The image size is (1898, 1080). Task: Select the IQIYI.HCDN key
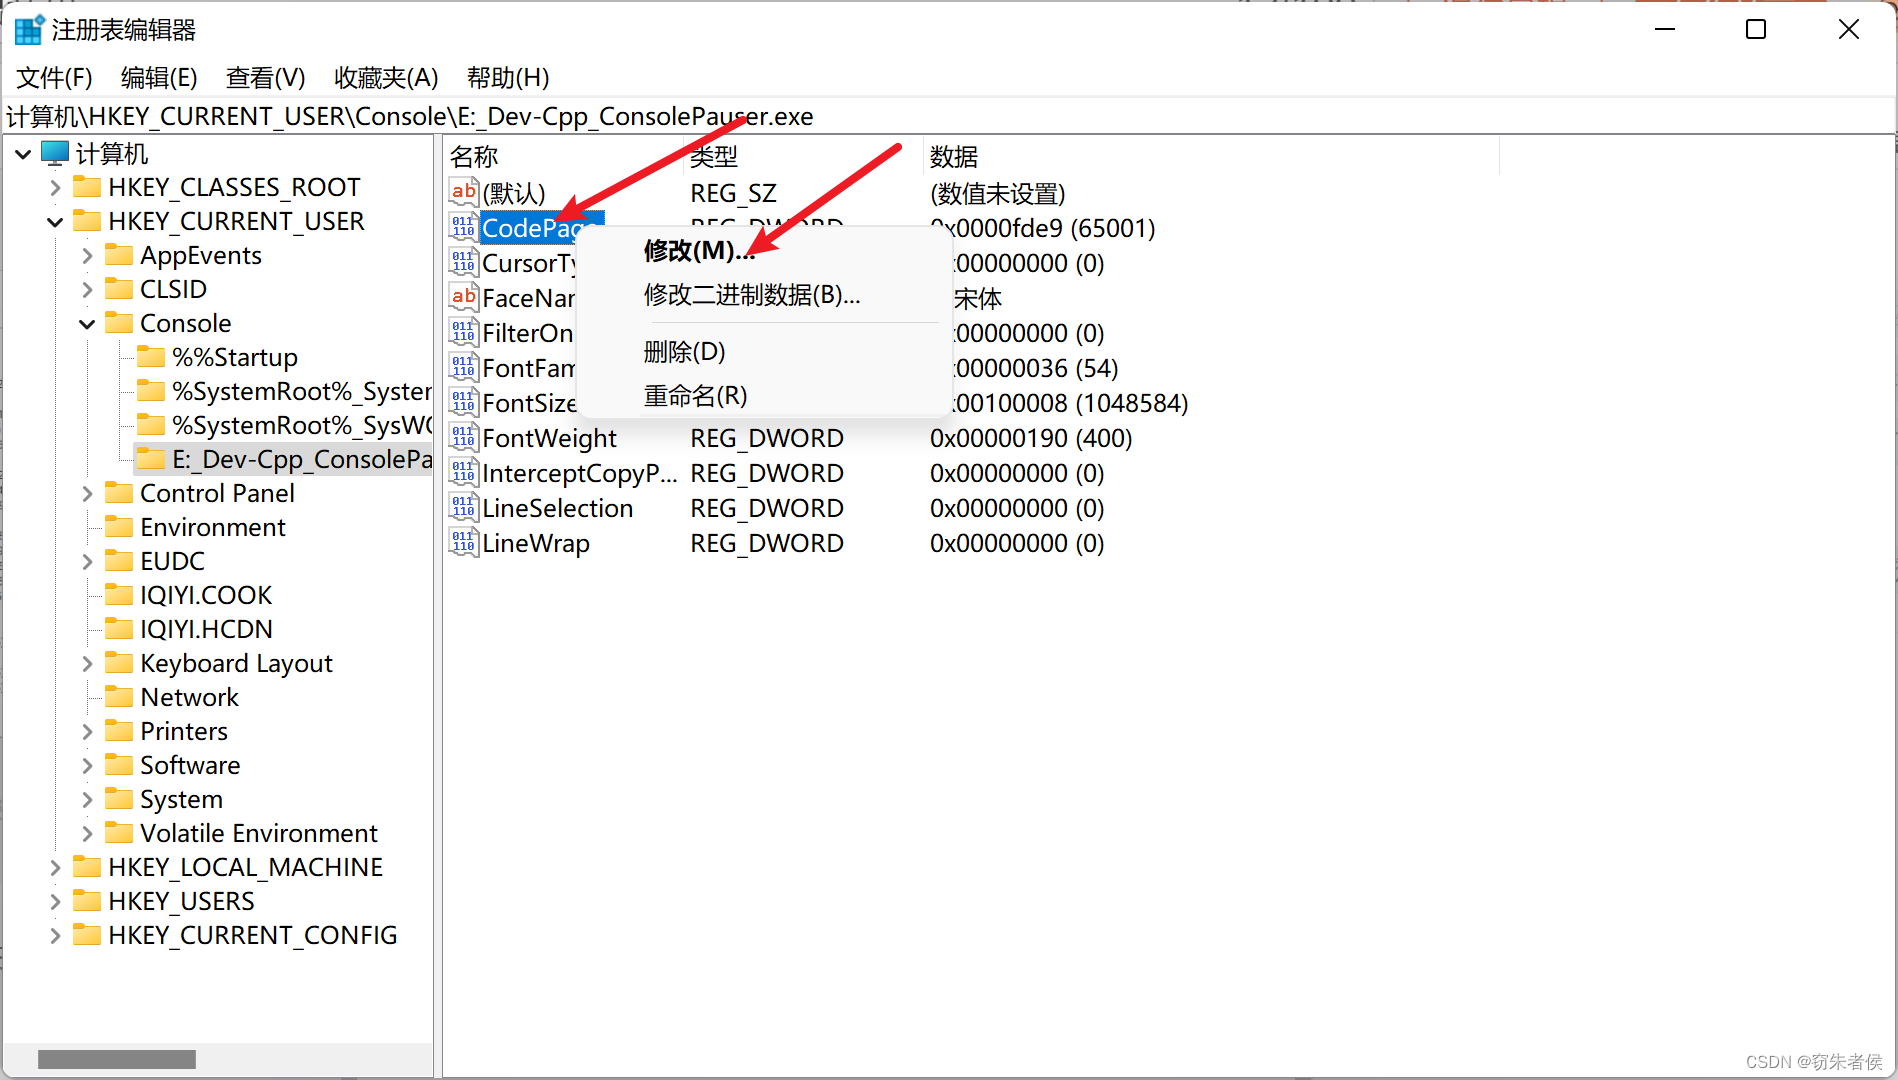tap(206, 629)
